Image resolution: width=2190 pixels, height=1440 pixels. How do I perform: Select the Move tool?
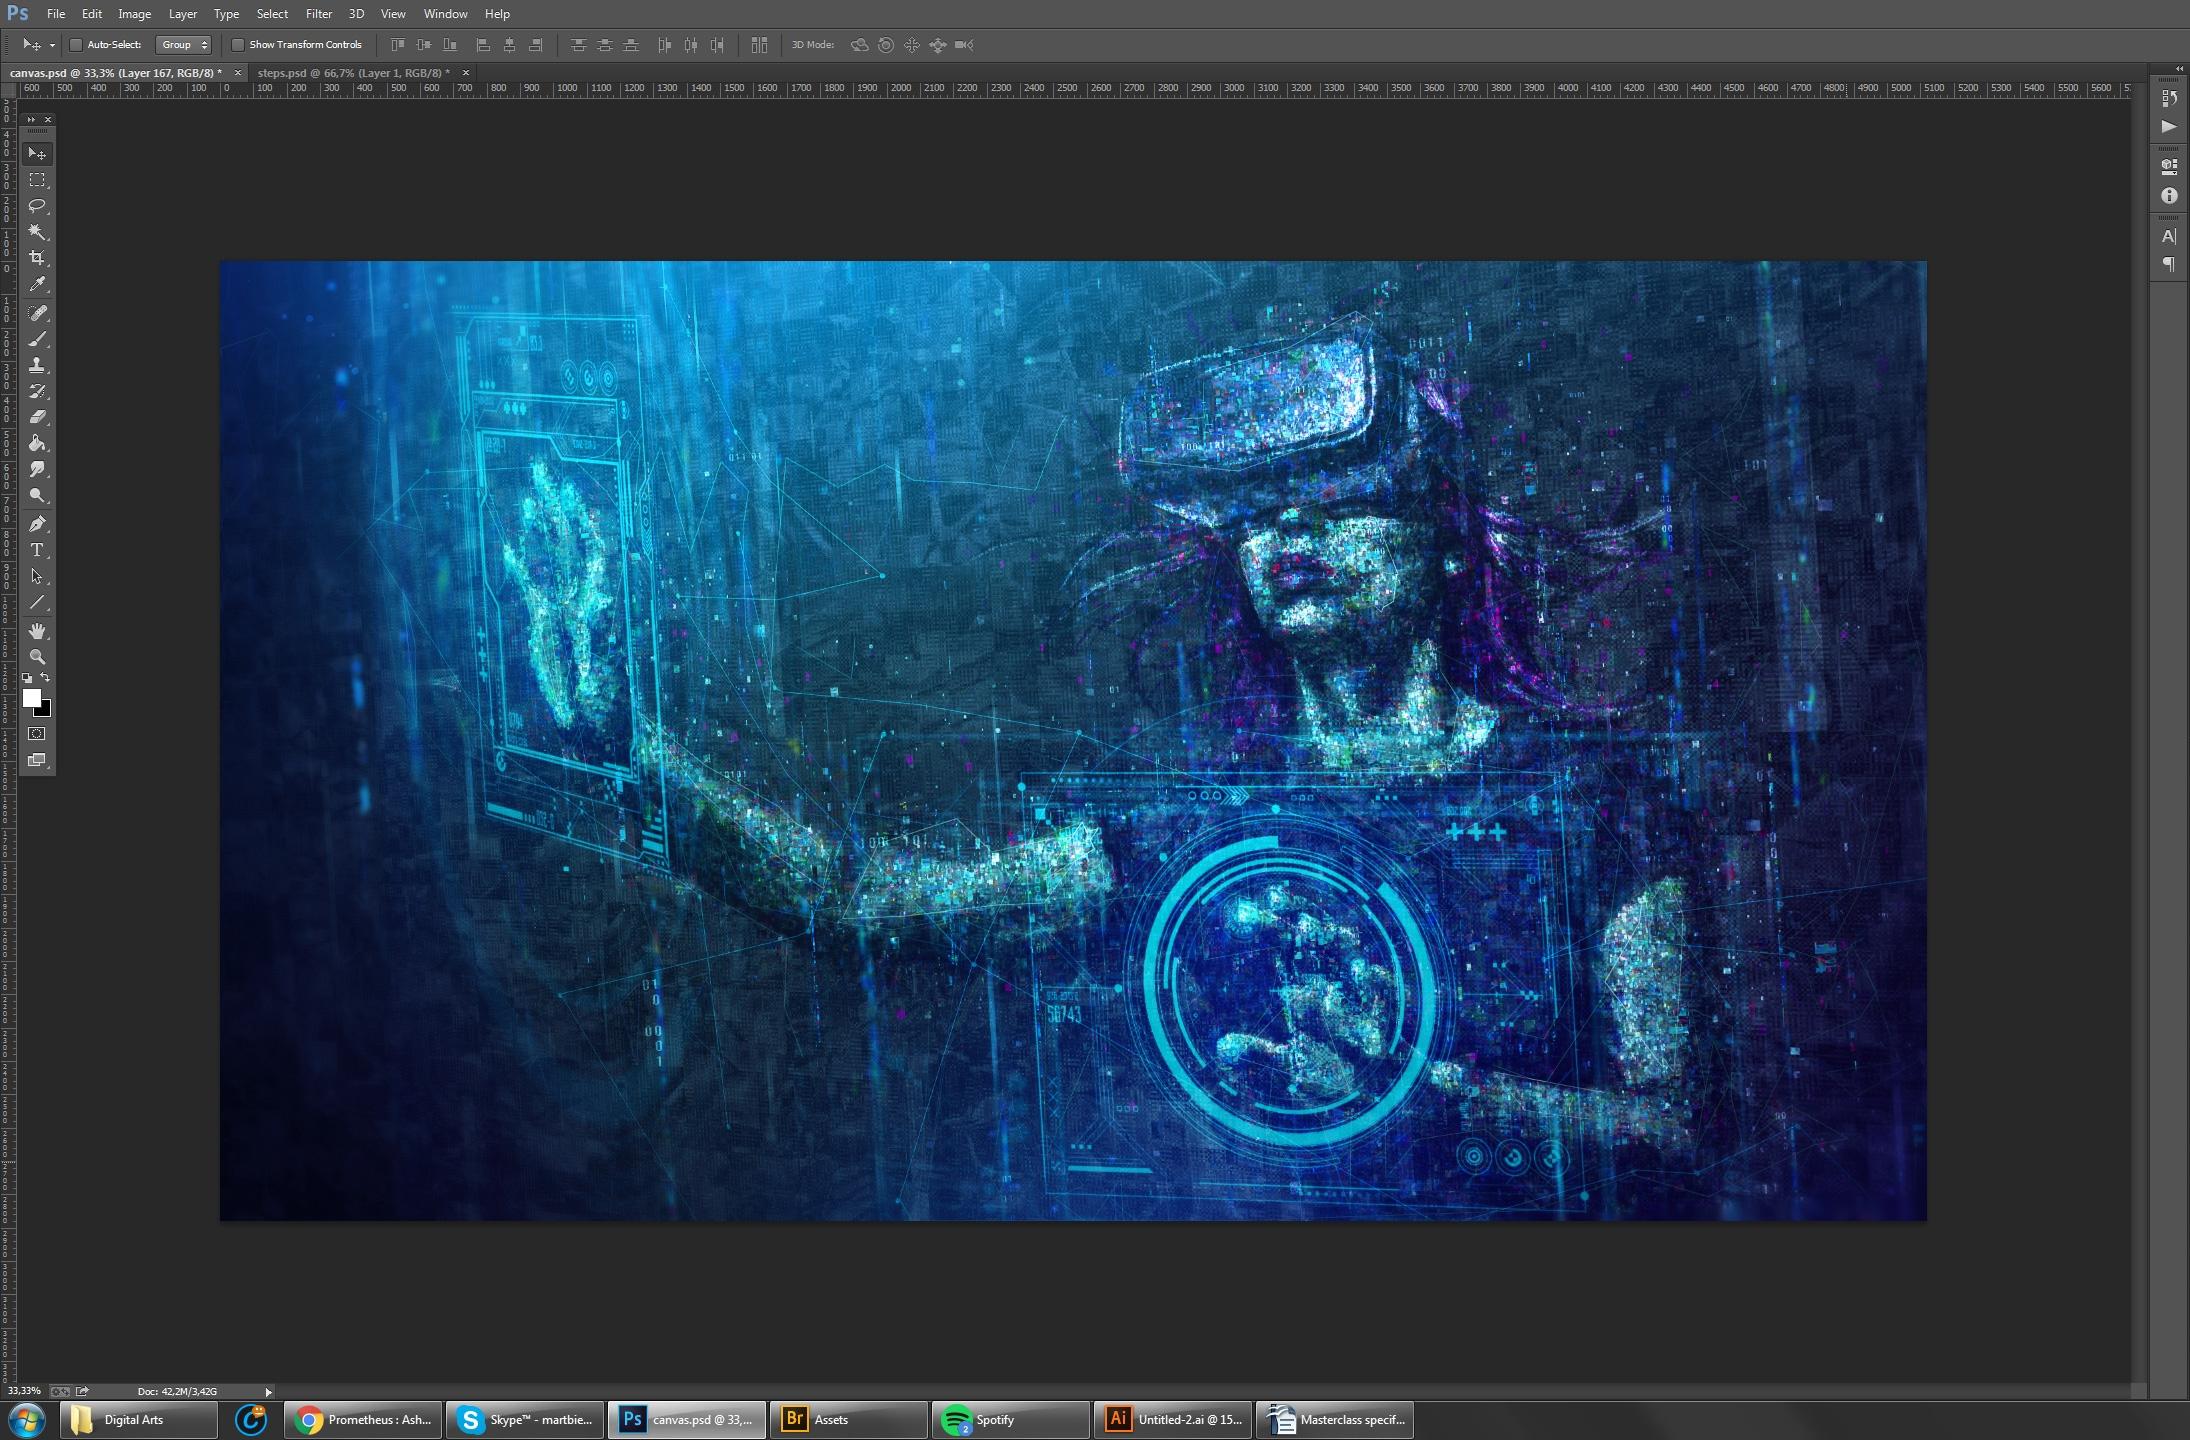point(37,153)
